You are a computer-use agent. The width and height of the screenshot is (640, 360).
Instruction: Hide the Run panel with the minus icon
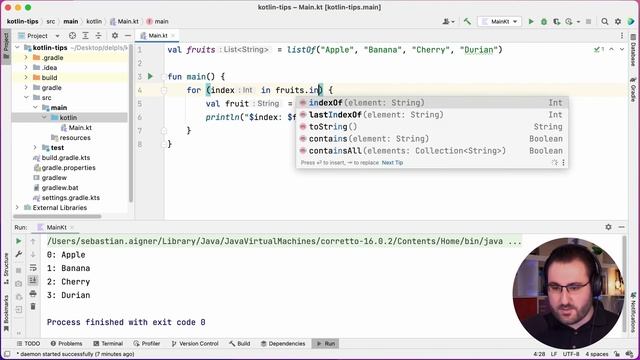pyautogui.click(x=622, y=227)
